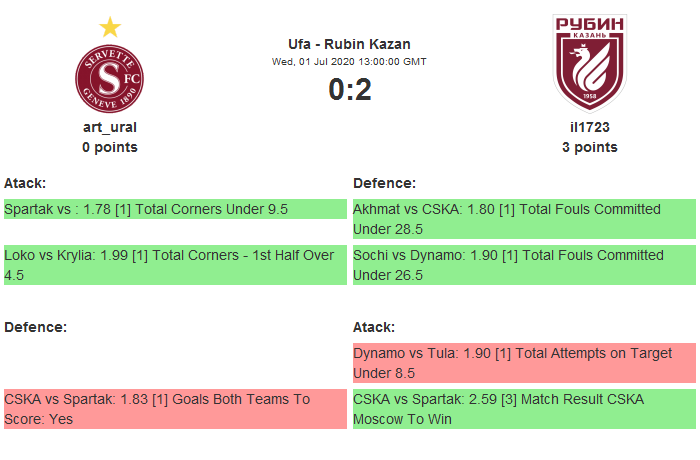700x460 pixels.
Task: Click the il1723 3 points label
Action: tap(589, 147)
